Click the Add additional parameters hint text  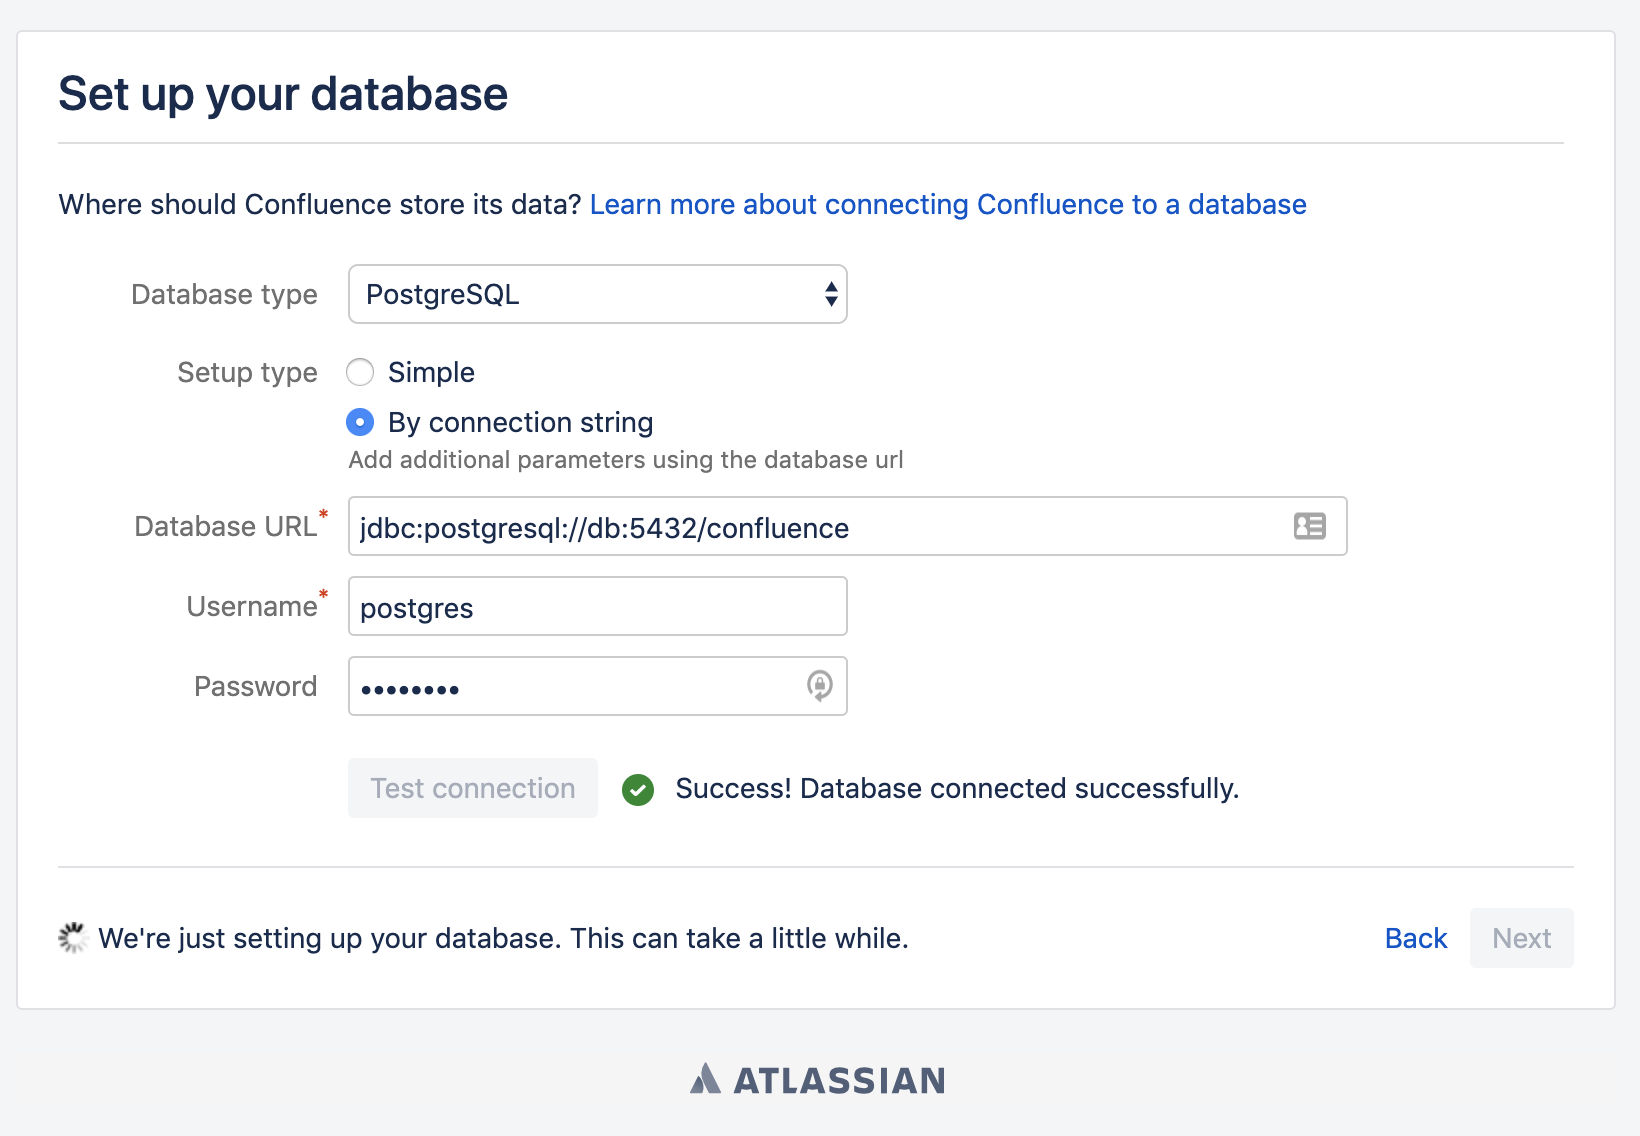point(626,460)
